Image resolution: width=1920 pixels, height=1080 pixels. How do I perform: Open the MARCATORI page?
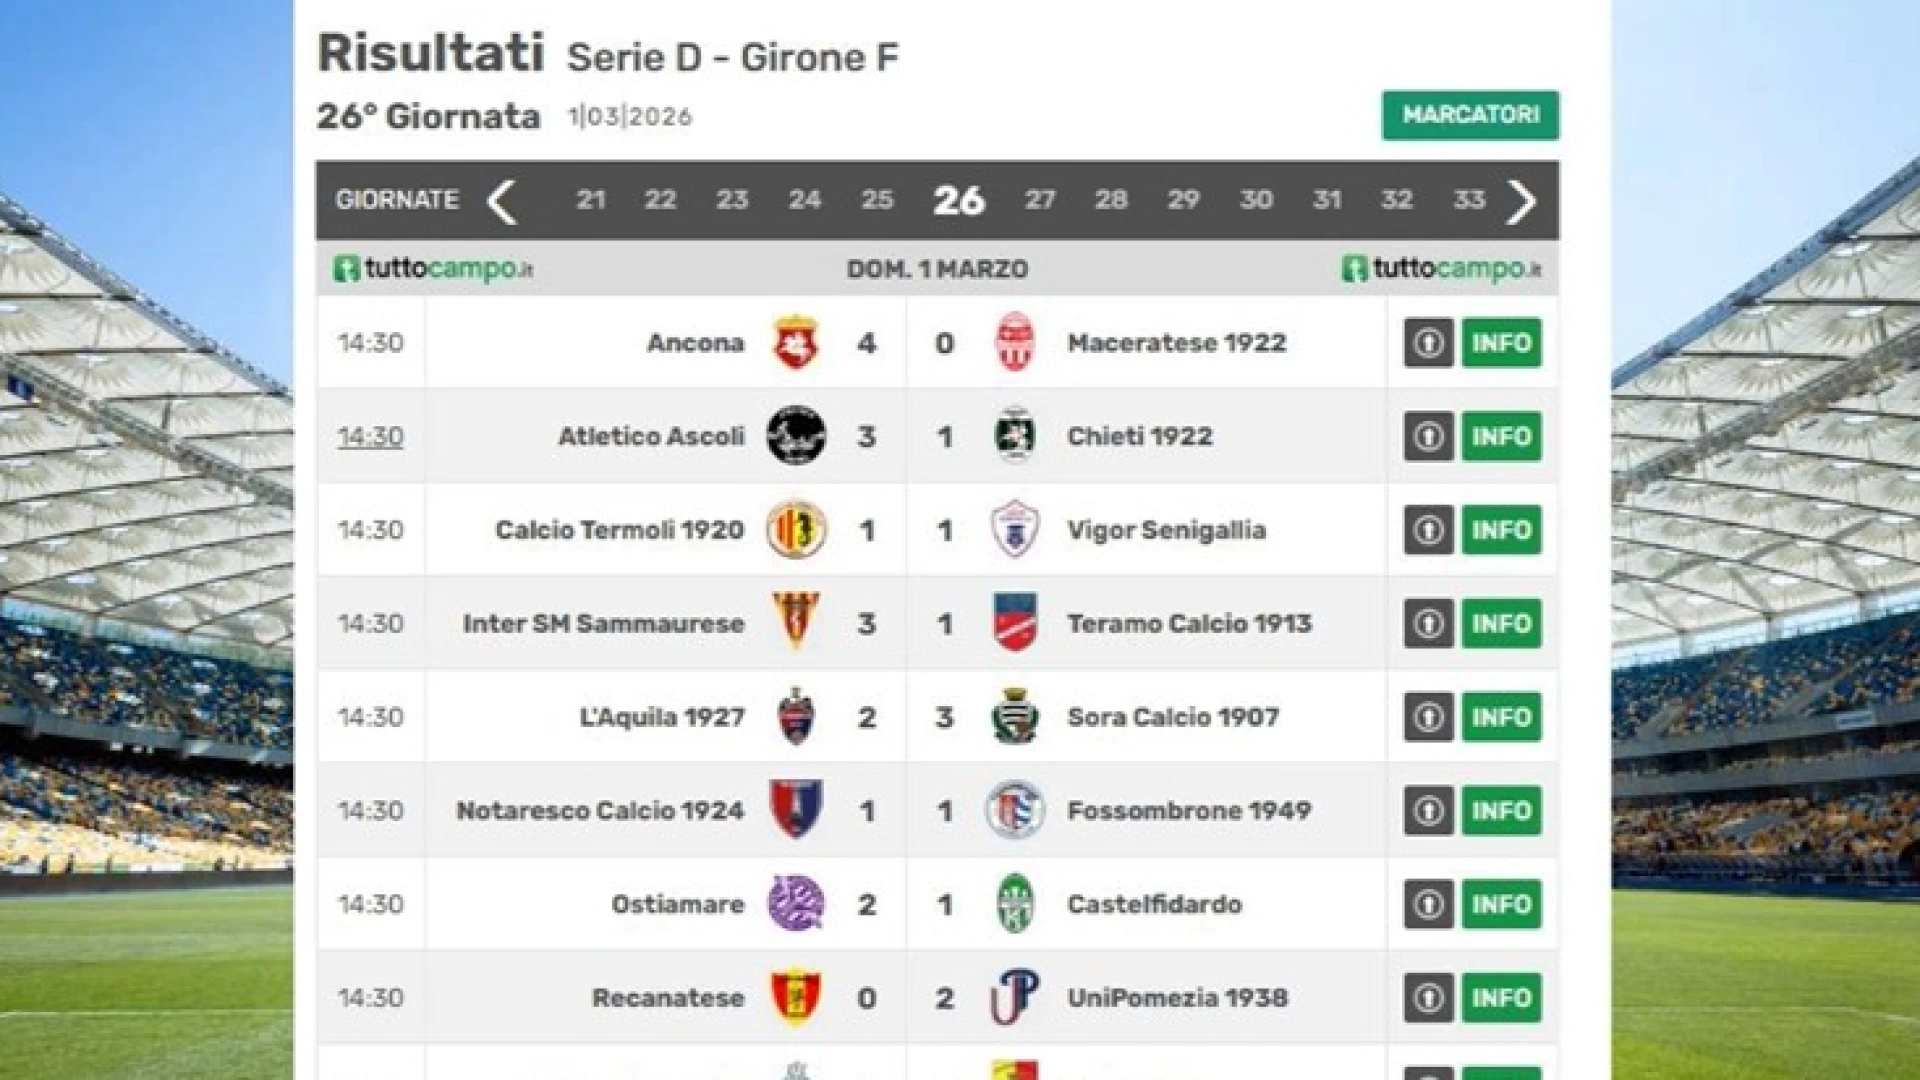coord(1470,116)
